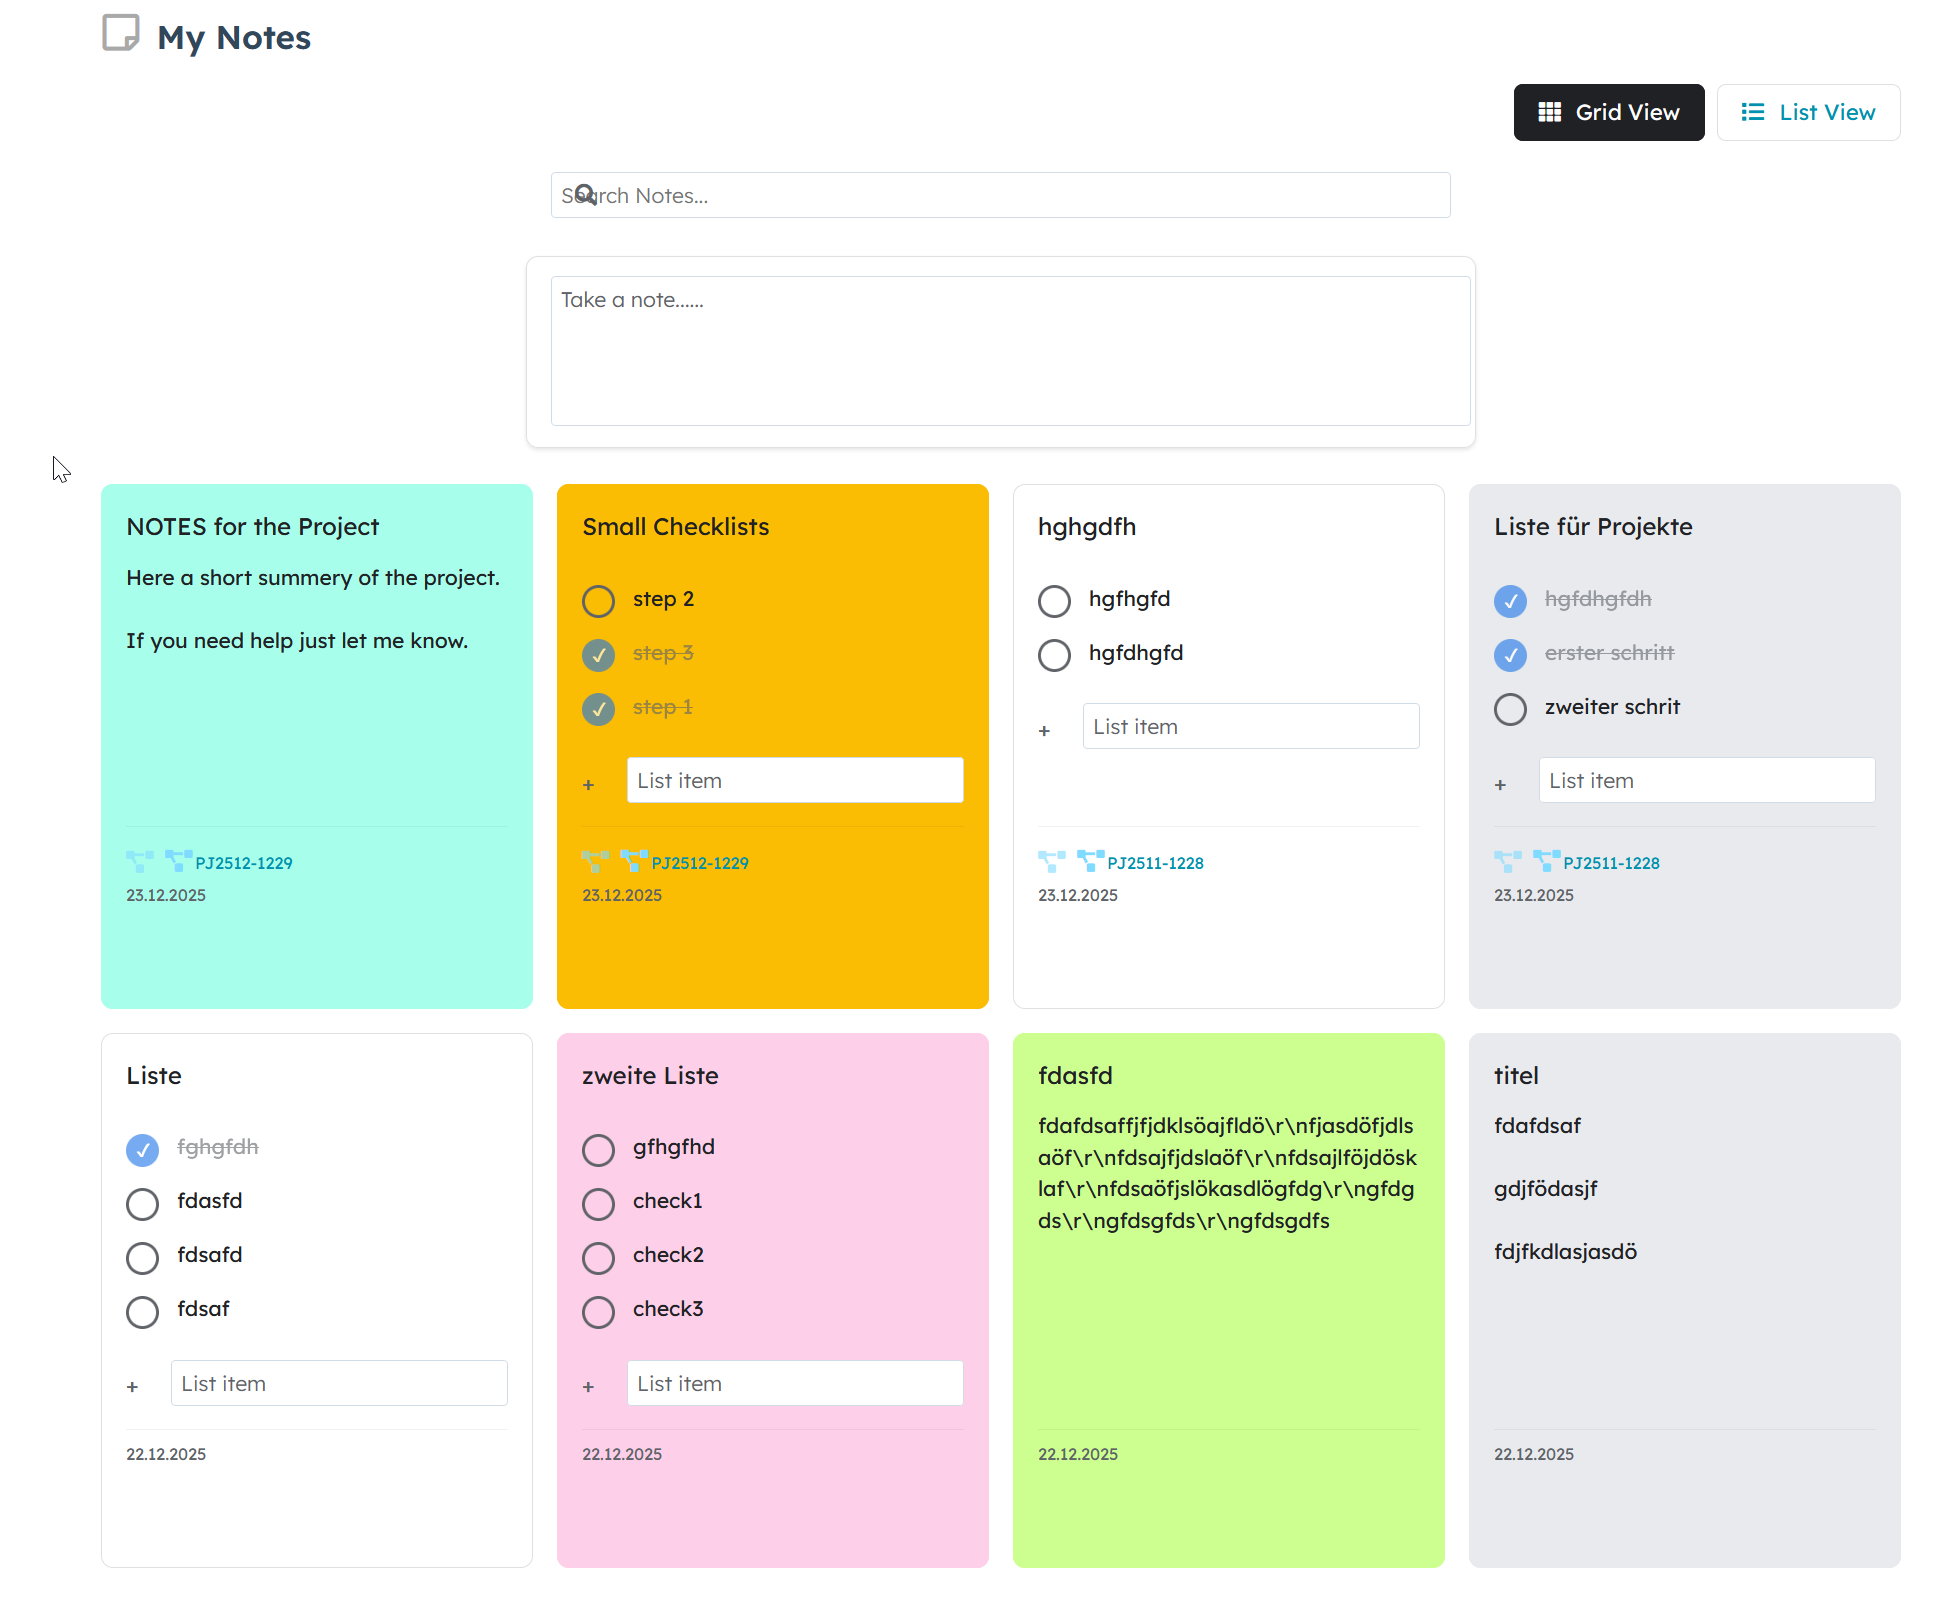Switch to Grid View
This screenshot has height=1623, width=1954.
tap(1608, 112)
